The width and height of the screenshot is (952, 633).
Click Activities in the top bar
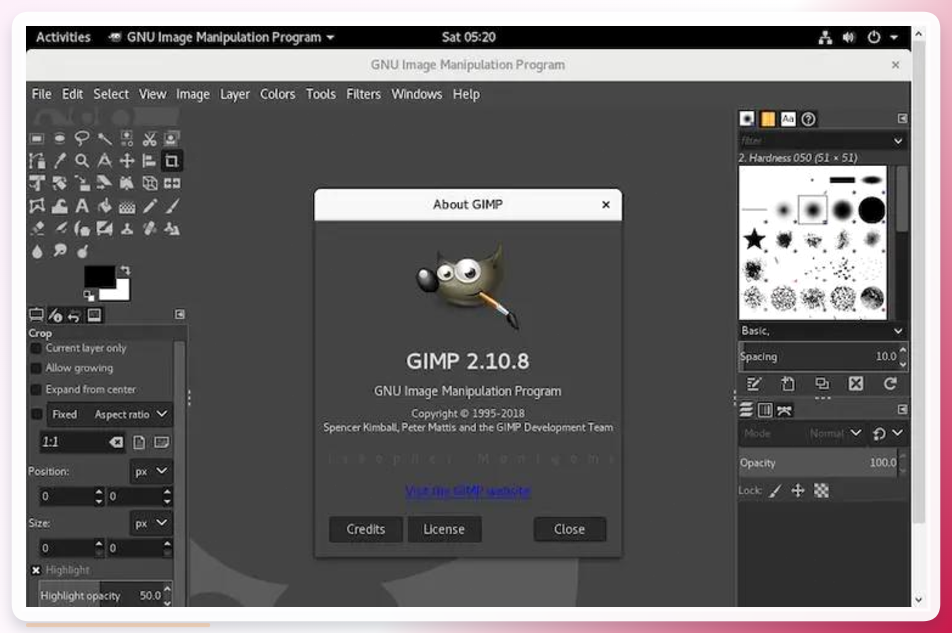(63, 37)
